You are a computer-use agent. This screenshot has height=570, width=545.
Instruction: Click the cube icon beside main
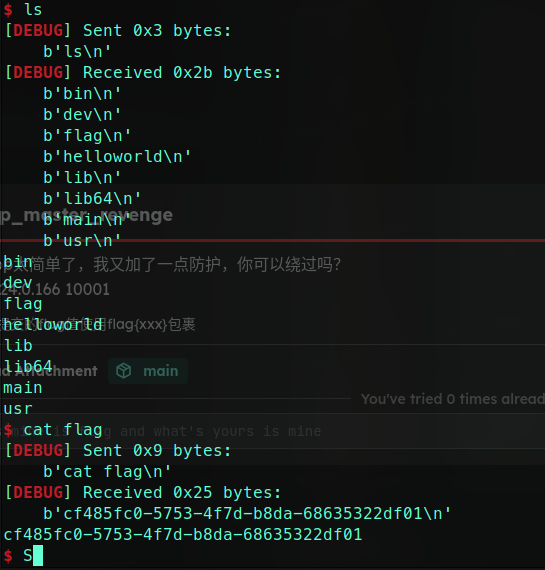point(124,371)
